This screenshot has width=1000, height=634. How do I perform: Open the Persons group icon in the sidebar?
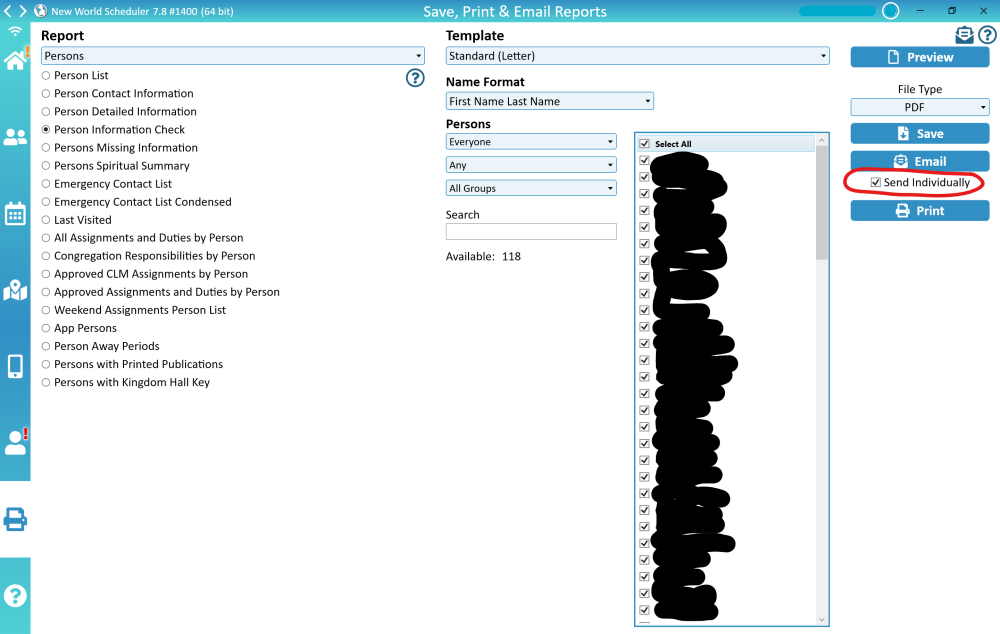15,137
